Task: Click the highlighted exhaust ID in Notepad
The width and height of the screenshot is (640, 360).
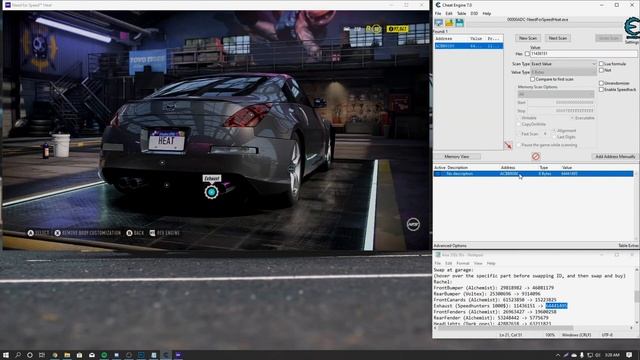Action: (x=556, y=306)
